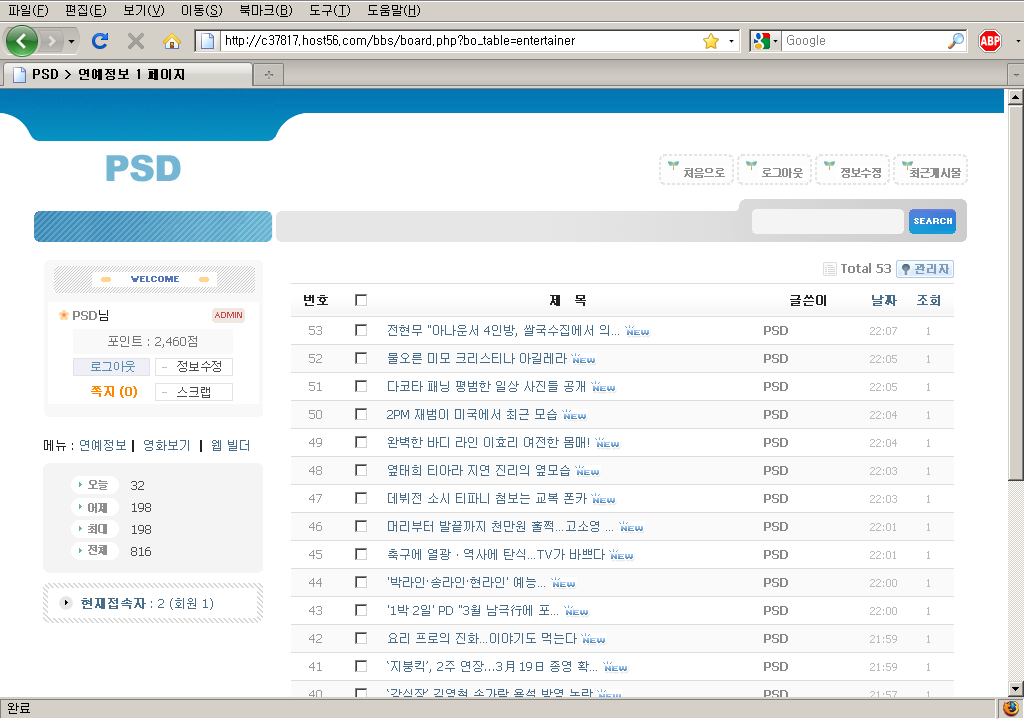Click the blue SEARCH button
The image size is (1024, 719).
[932, 221]
